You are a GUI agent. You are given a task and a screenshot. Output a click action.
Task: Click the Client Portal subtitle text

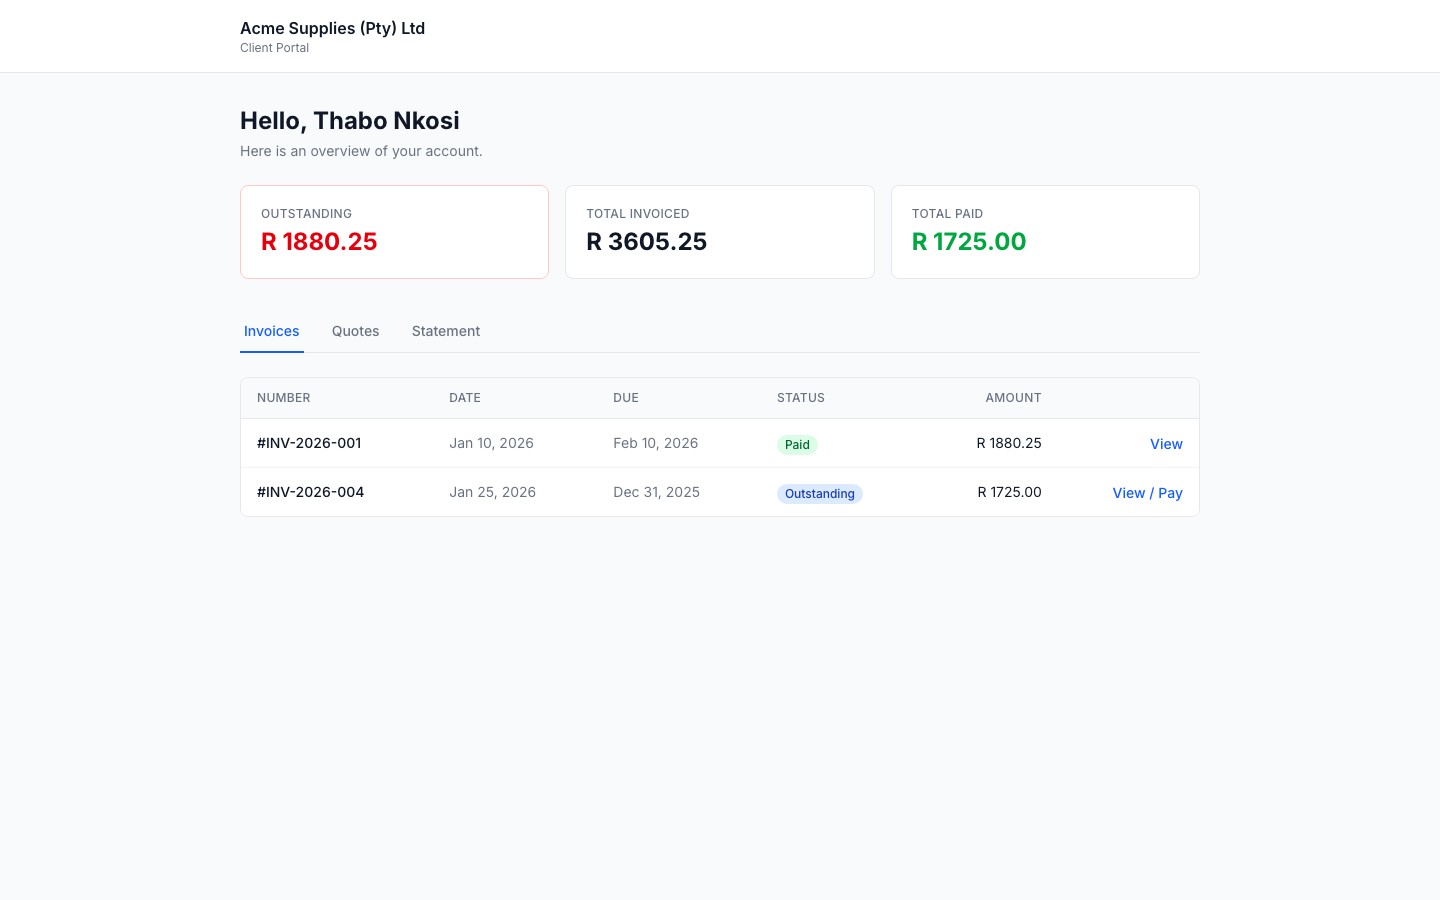click(x=274, y=47)
